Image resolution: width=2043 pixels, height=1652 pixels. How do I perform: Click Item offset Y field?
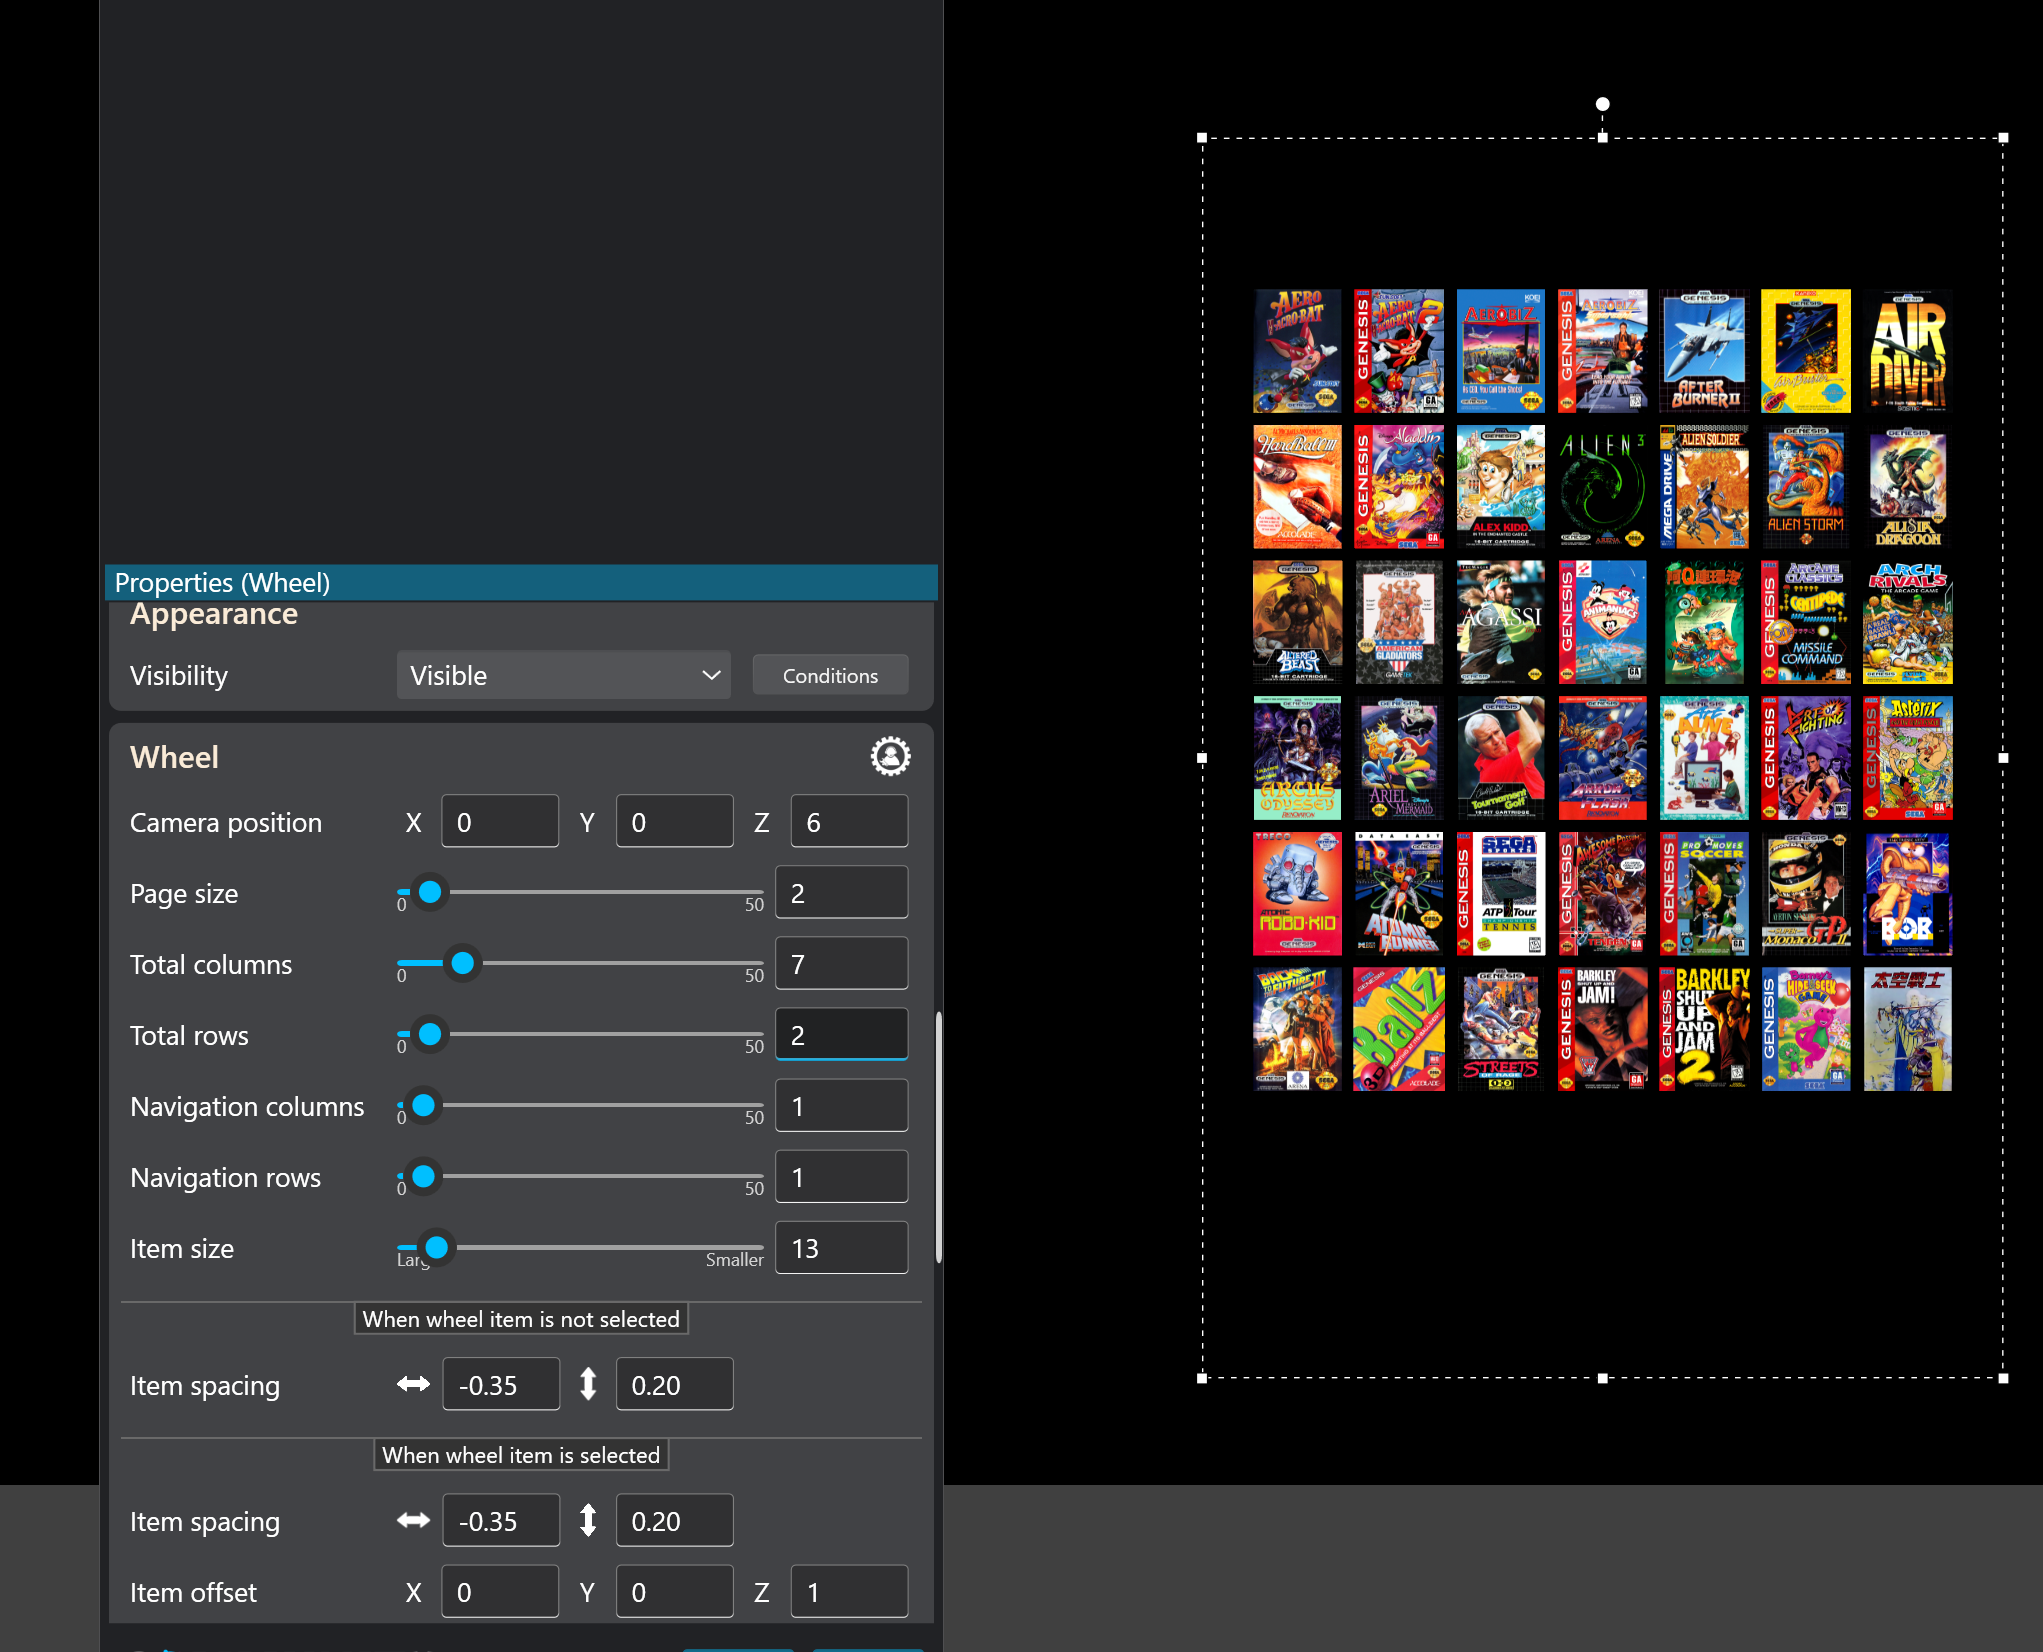pyautogui.click(x=675, y=1592)
